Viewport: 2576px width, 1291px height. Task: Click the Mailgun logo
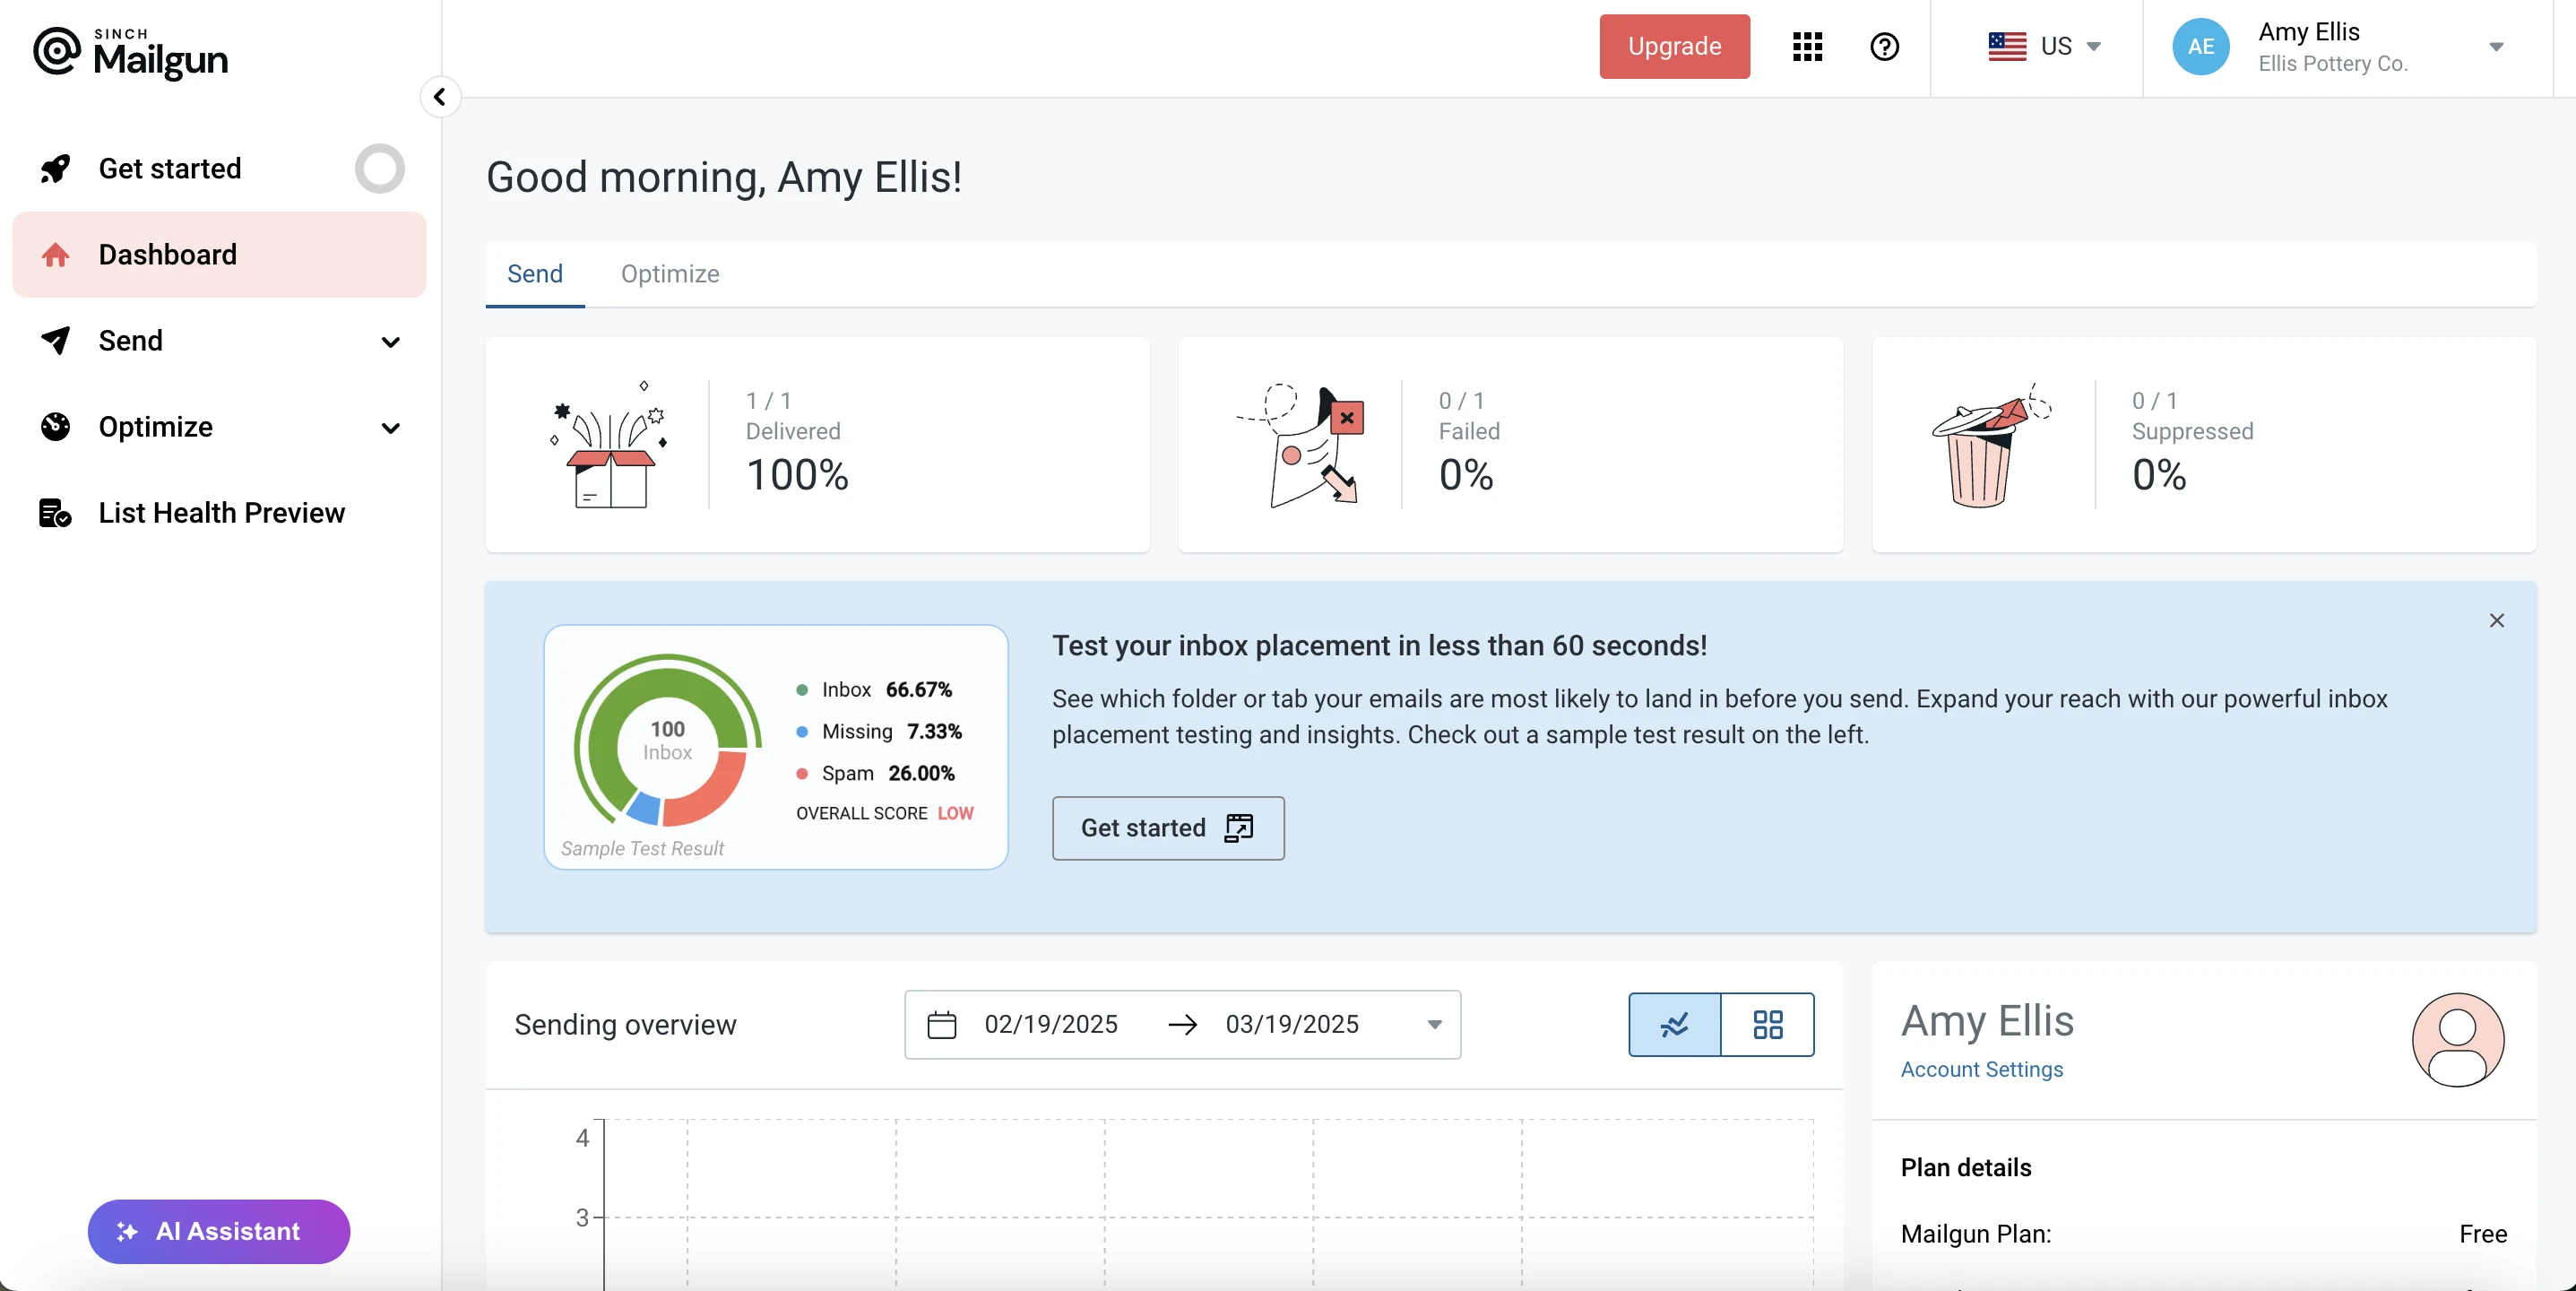click(x=131, y=54)
